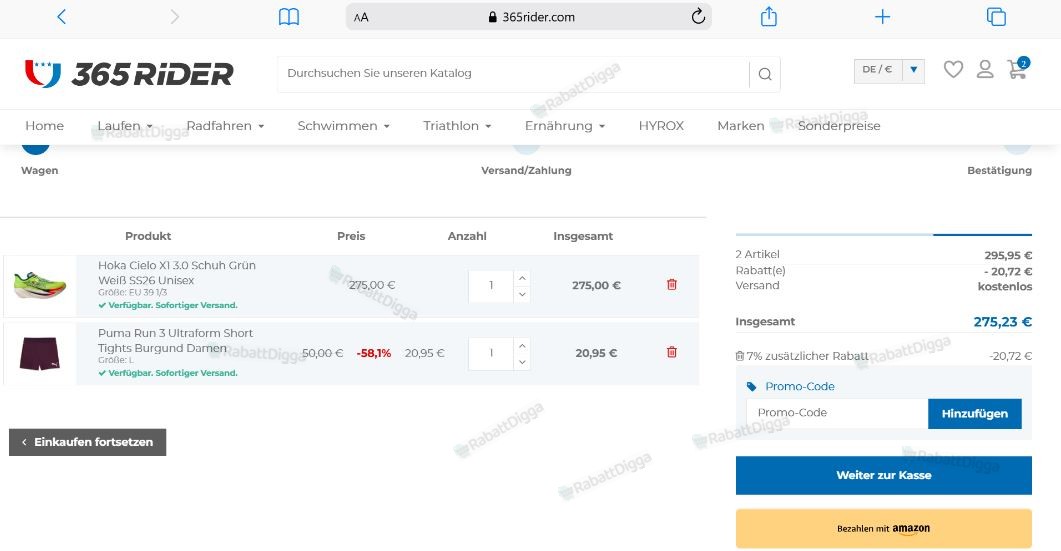Decrease quantity of Hoka Cielo X1
Viewport: 1061px width, 551px height.
pos(522,294)
